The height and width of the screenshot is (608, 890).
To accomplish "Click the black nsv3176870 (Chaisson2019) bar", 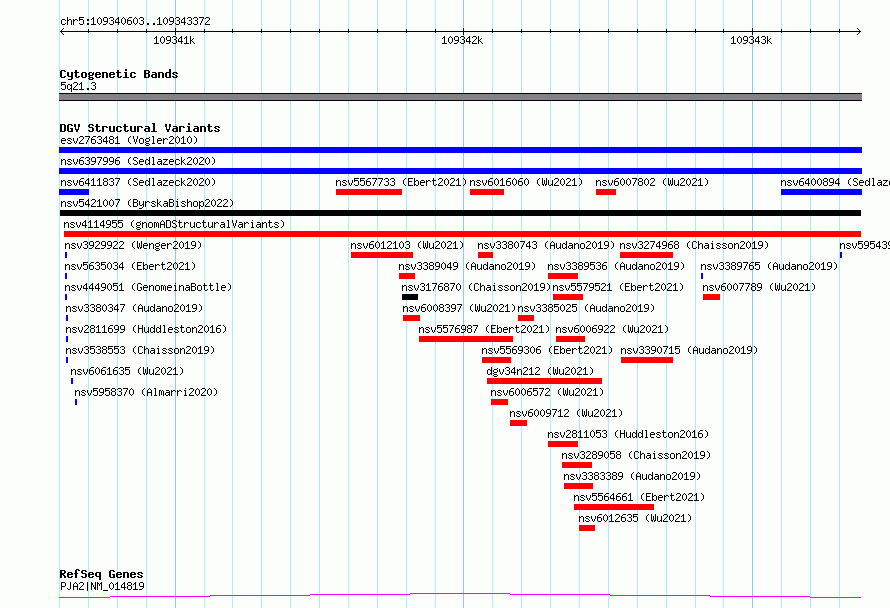I will (410, 297).
